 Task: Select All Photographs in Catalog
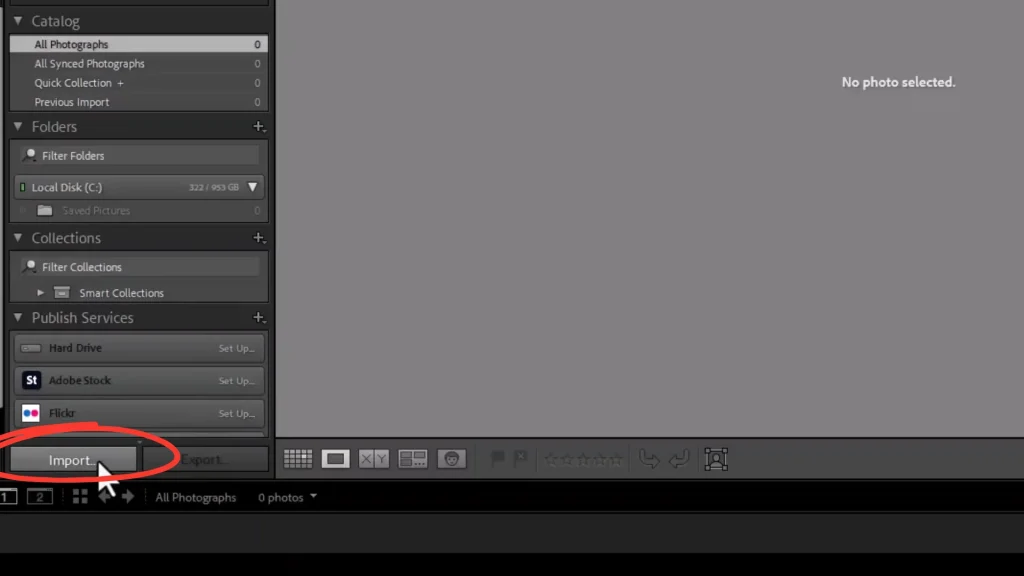[x=138, y=44]
